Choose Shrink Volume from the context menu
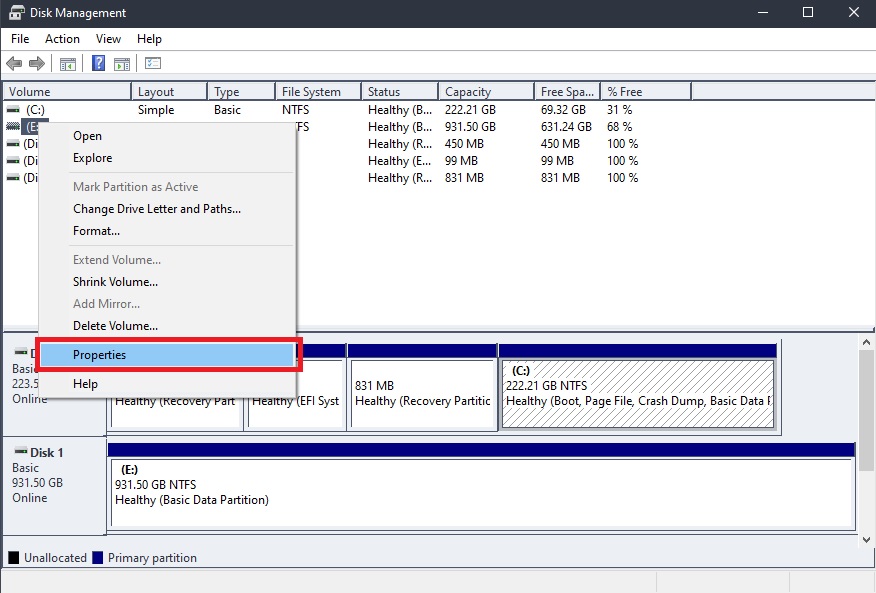876x593 pixels. tap(115, 282)
